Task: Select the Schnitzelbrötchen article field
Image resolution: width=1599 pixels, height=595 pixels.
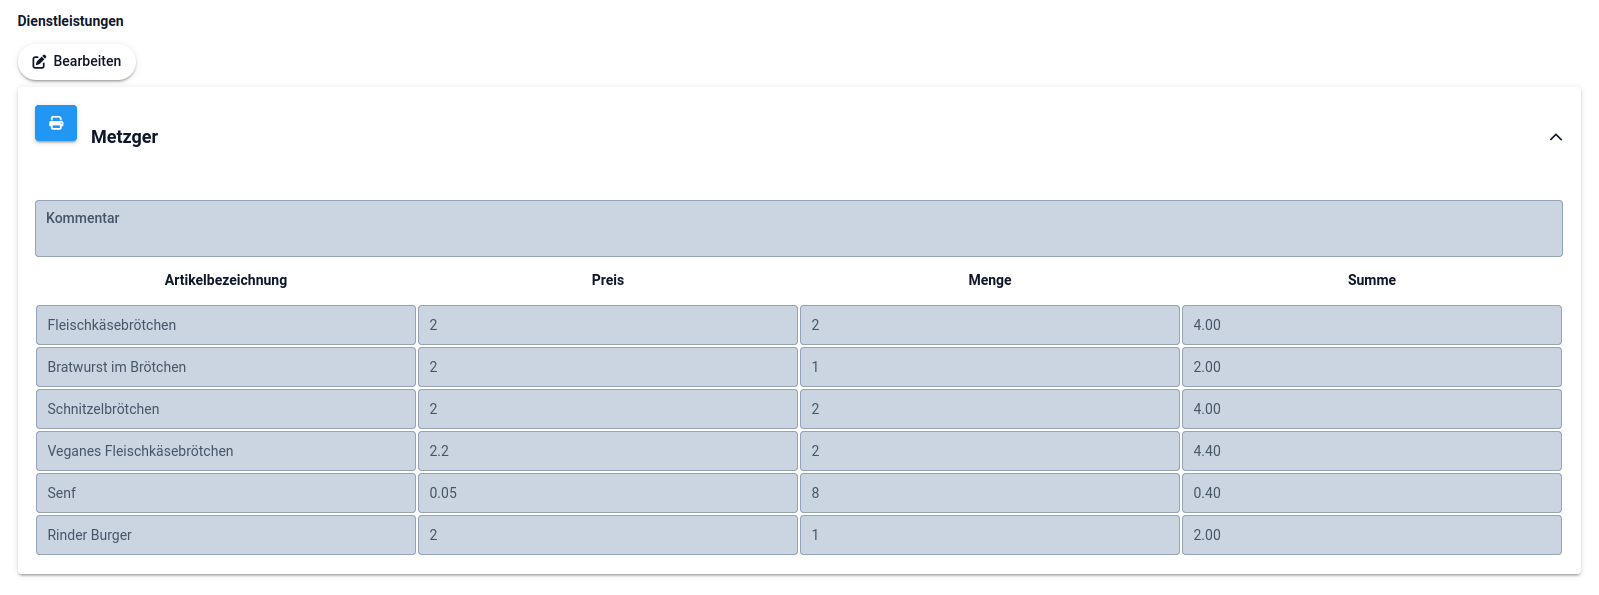Action: 226,409
